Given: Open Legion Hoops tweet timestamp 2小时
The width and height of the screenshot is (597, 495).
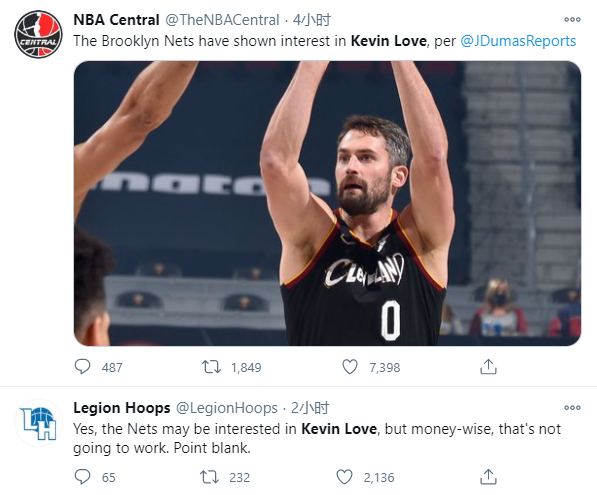Looking at the screenshot, I should coord(310,408).
